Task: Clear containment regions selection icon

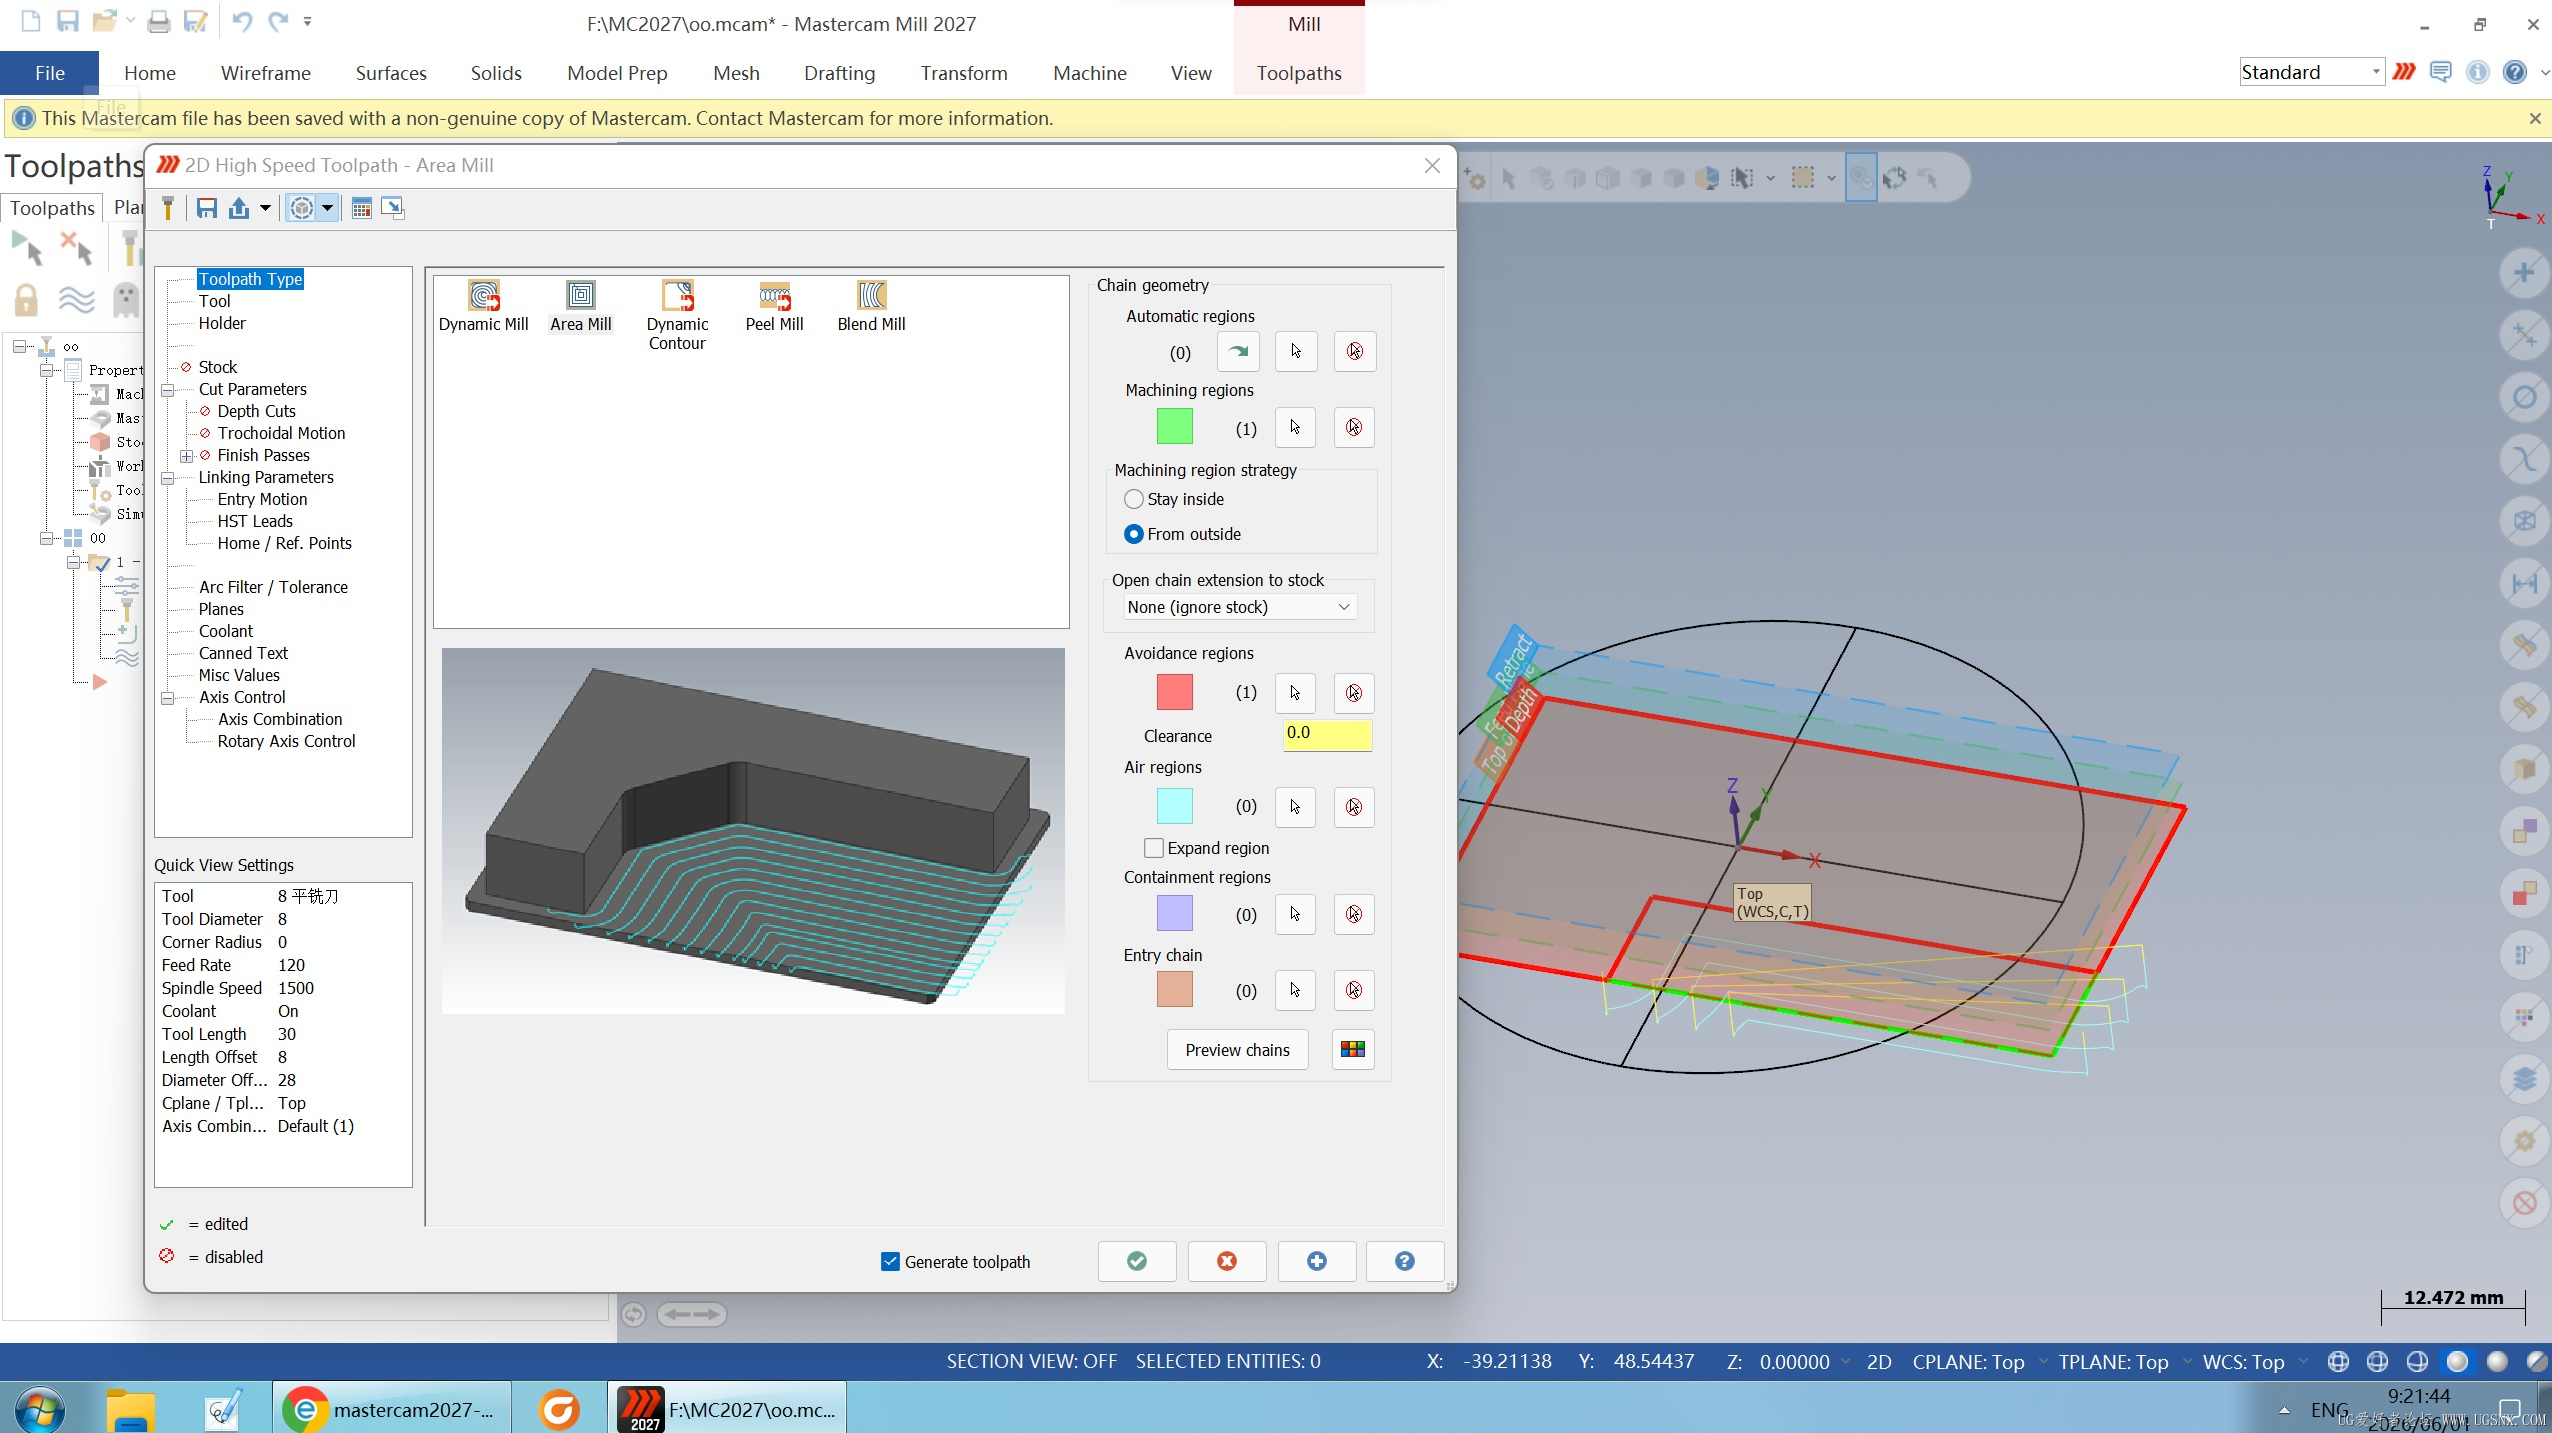Action: point(1354,914)
